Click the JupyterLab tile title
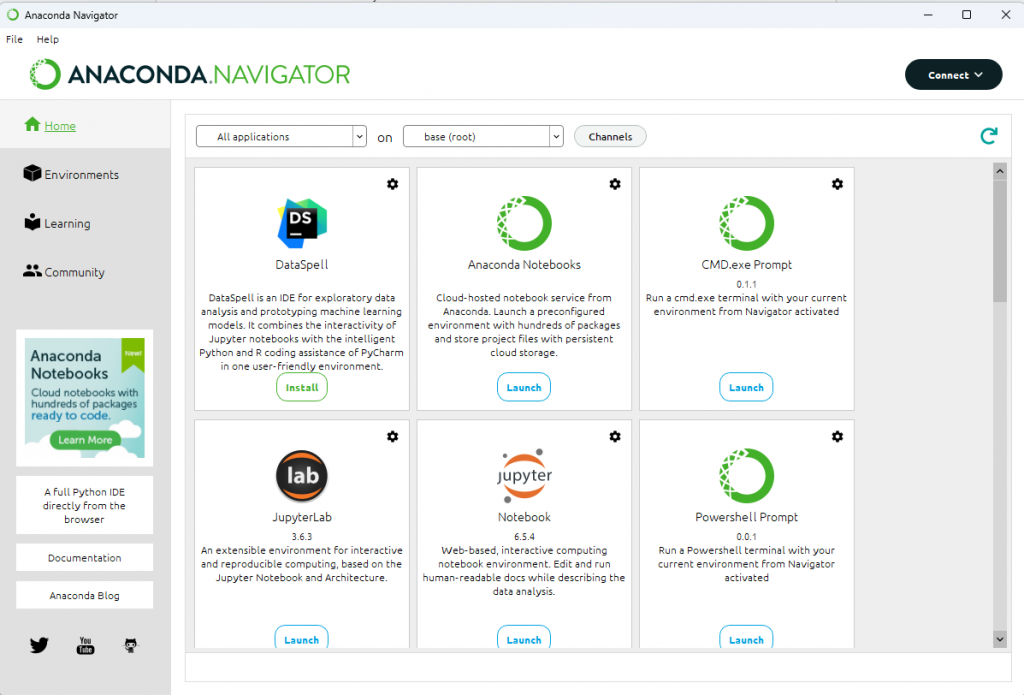Viewport: 1024px width, 695px height. coord(302,517)
